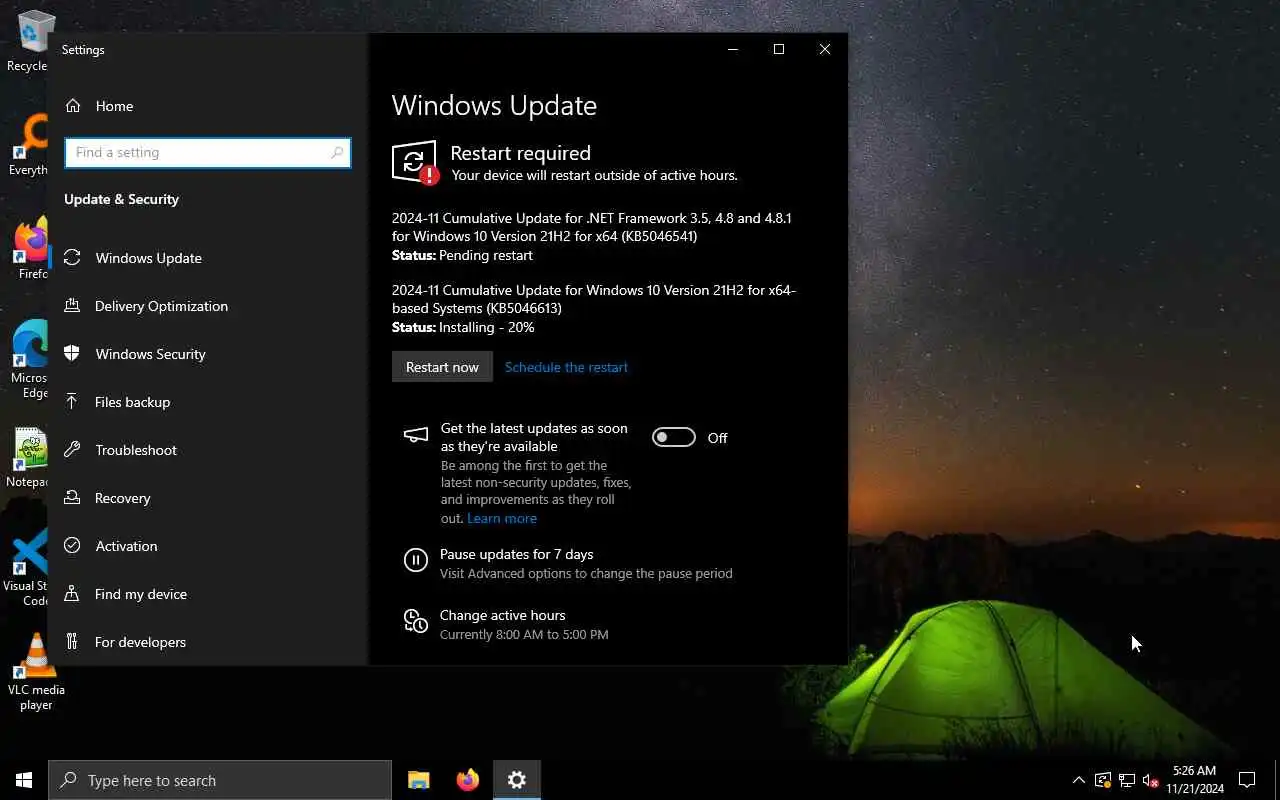Click the active hours clock icon

coord(416,621)
